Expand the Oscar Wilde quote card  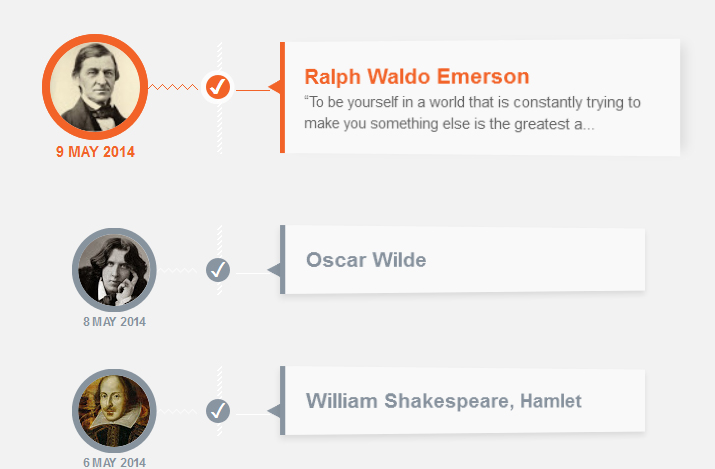(x=462, y=260)
